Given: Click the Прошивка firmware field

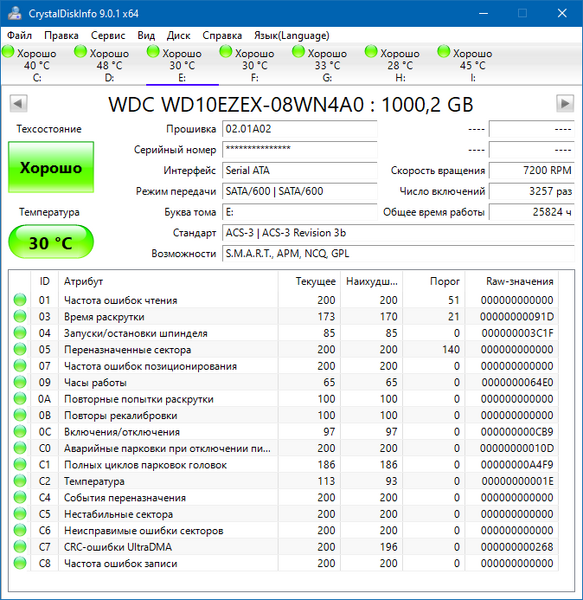Looking at the screenshot, I should 300,129.
